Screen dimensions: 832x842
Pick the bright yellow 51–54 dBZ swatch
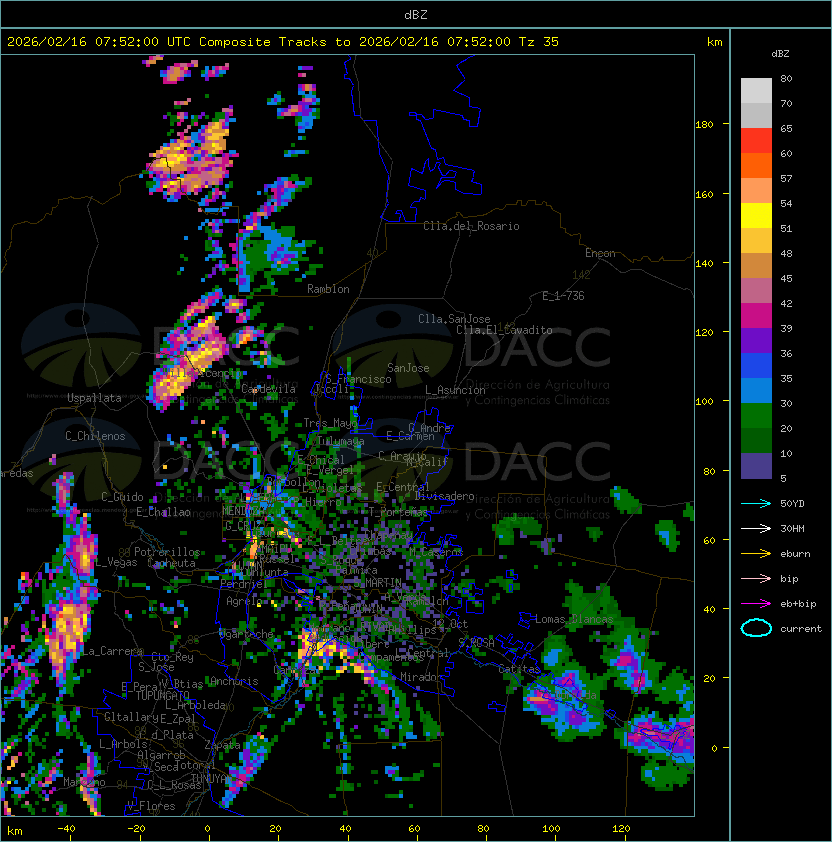tap(756, 215)
